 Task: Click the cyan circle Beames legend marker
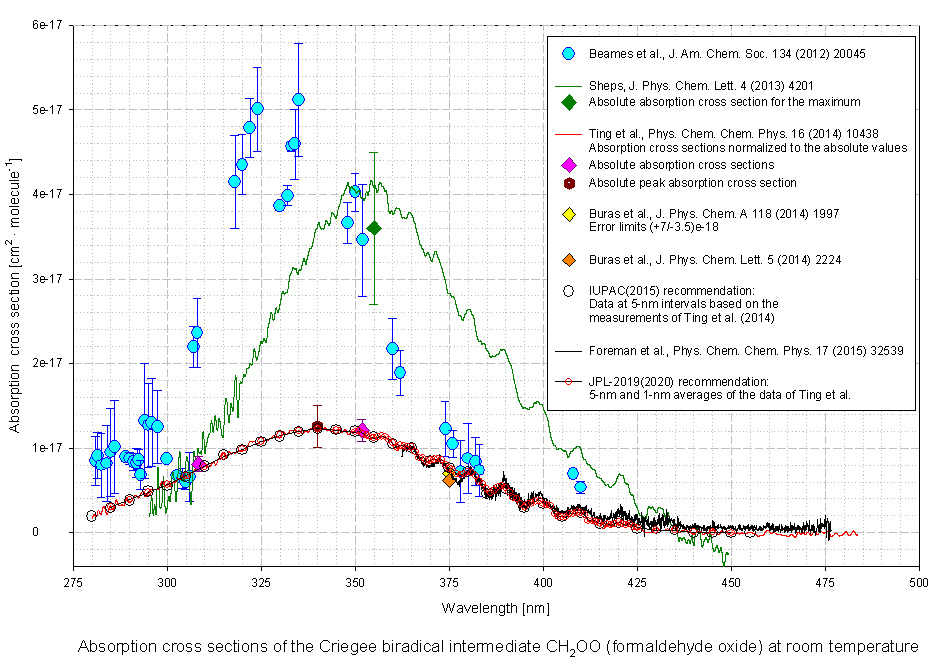568,53
